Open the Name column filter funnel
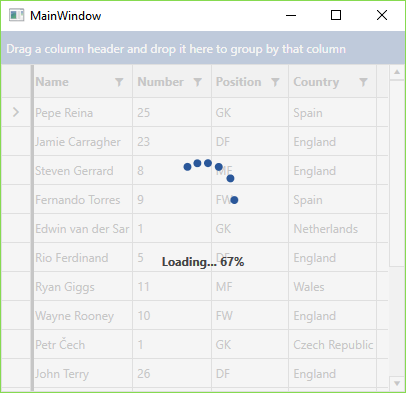The height and width of the screenshot is (393, 406). point(119,82)
